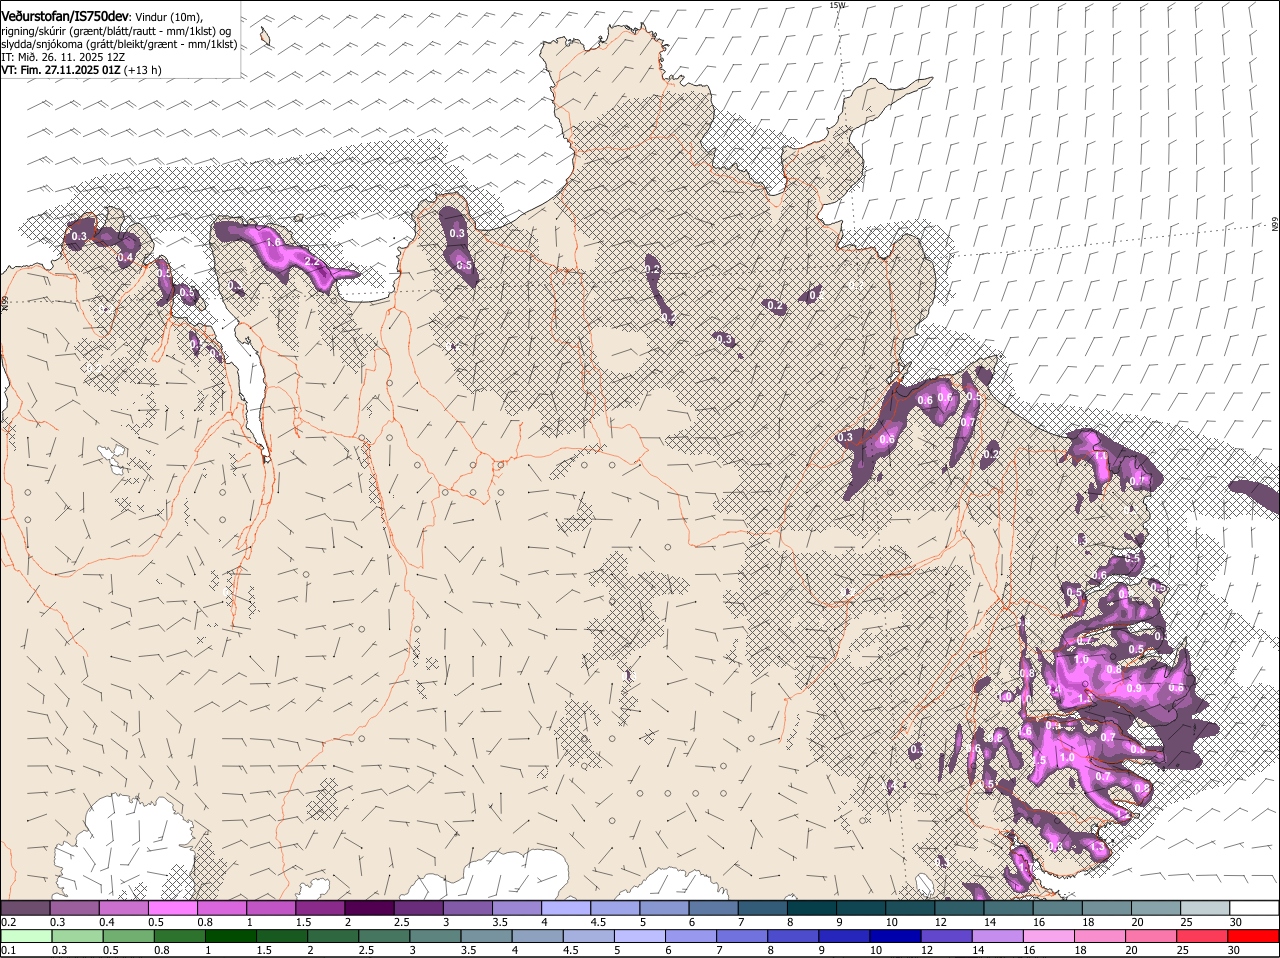Screen dimensions: 1280x958
Task: Select the snow scale swatch between 3.5 and 4
Action: pyautogui.click(x=516, y=908)
